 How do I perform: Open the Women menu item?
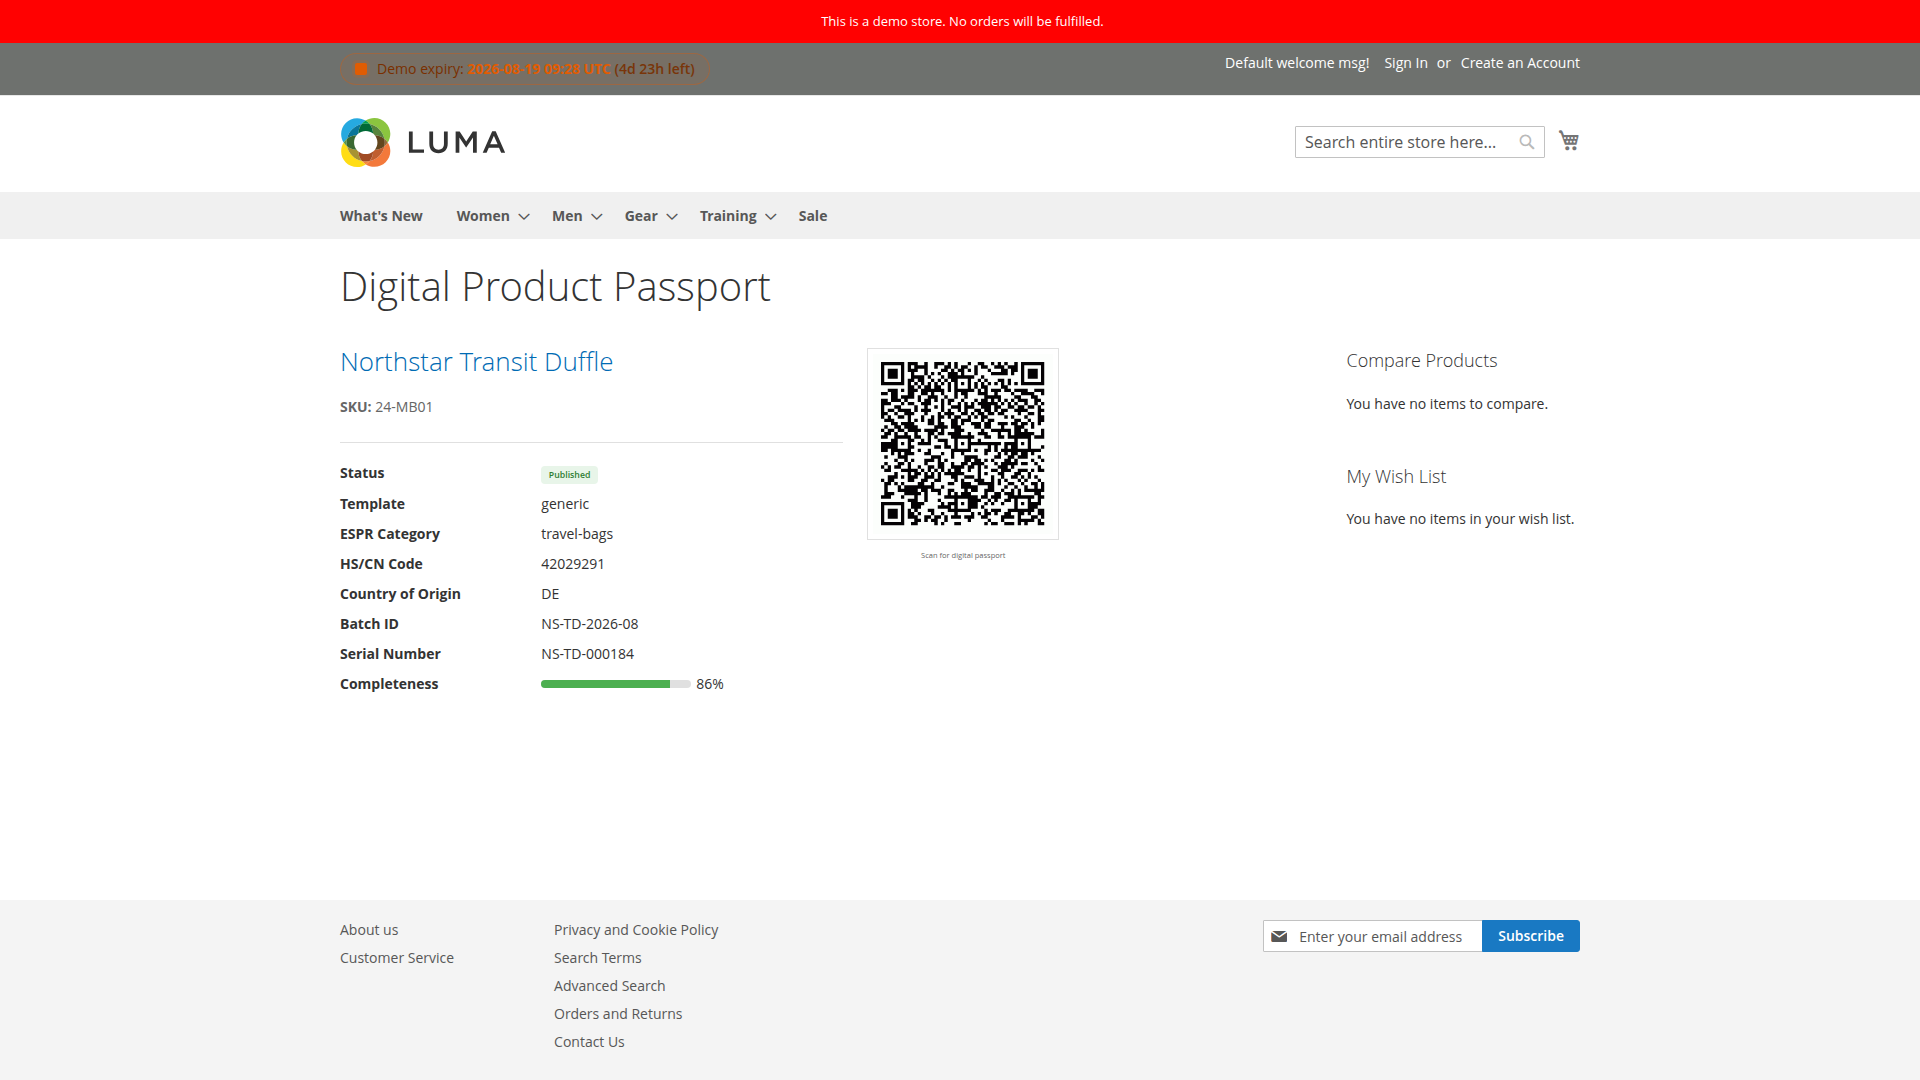pos(483,216)
